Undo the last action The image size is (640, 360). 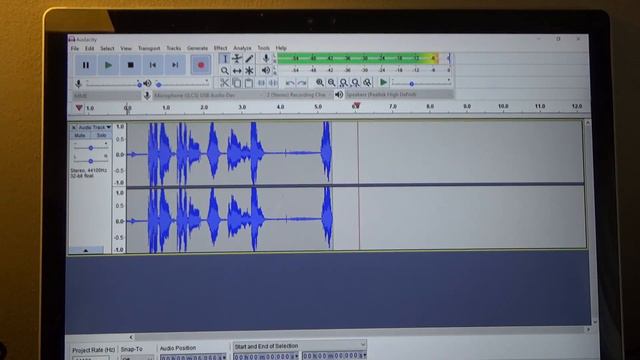(x=290, y=83)
